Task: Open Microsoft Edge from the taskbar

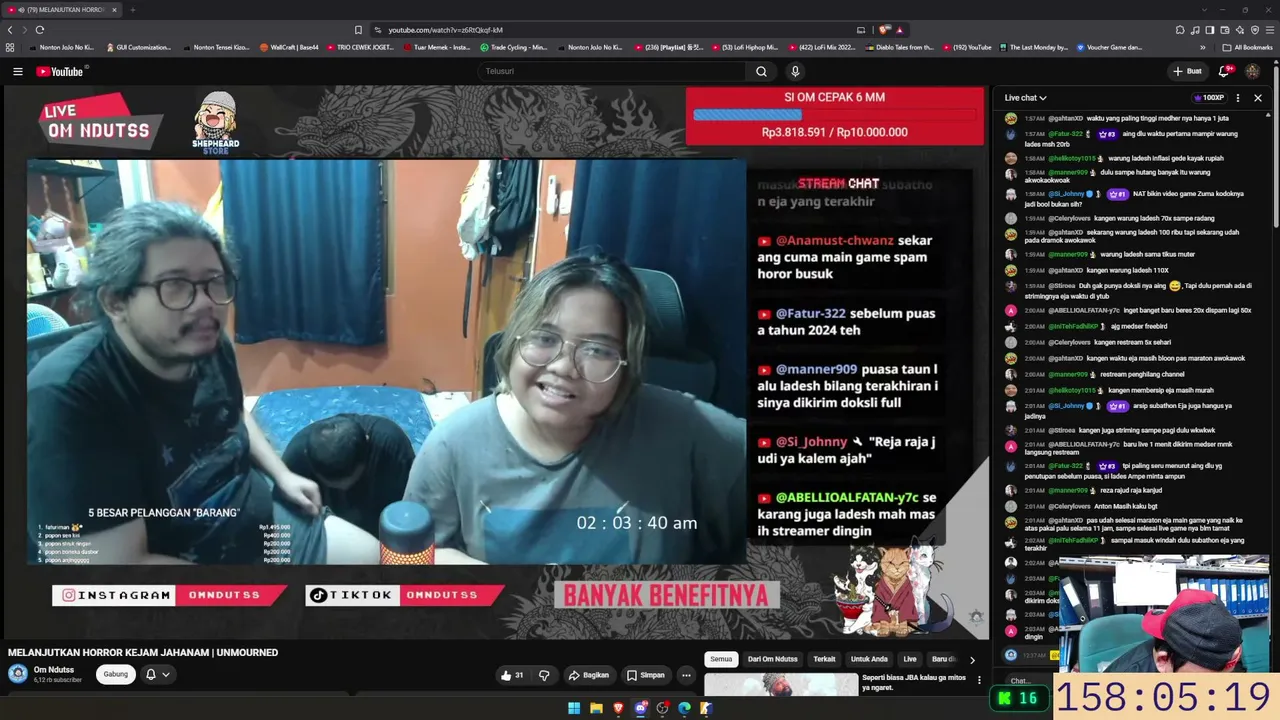Action: [x=684, y=708]
